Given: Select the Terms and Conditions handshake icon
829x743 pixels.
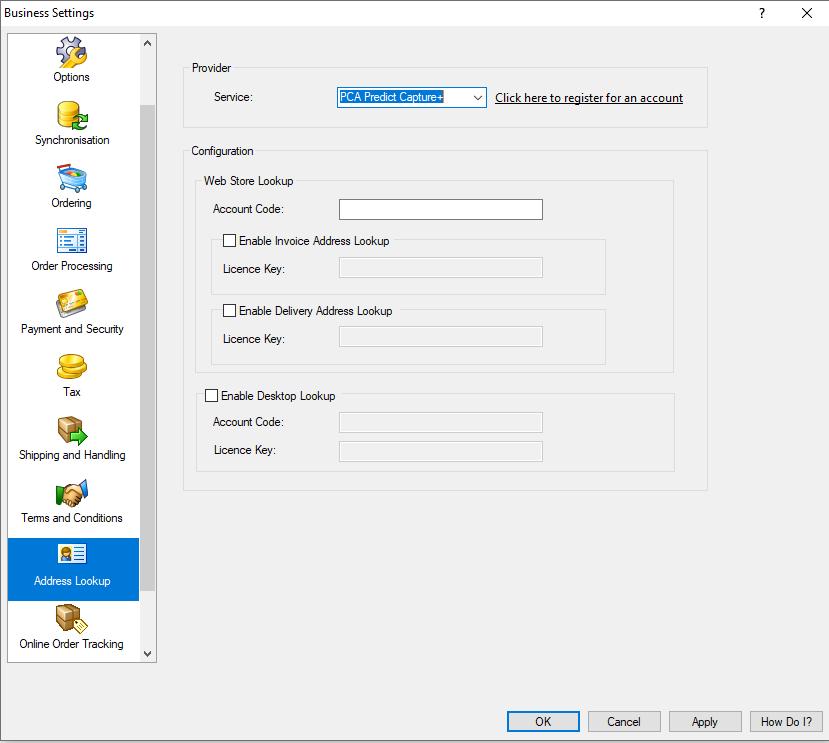Looking at the screenshot, I should pyautogui.click(x=72, y=493).
